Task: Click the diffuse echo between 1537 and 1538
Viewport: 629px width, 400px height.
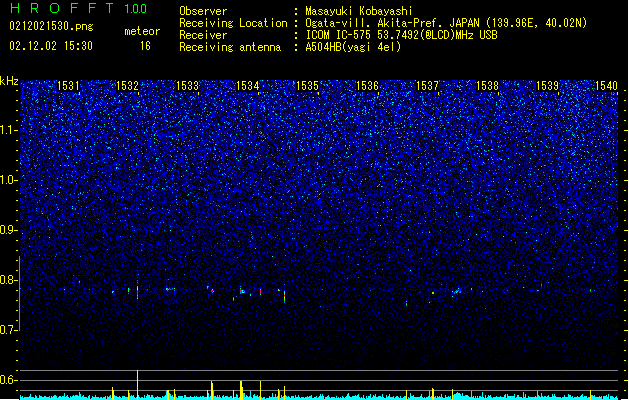Action: [457, 291]
